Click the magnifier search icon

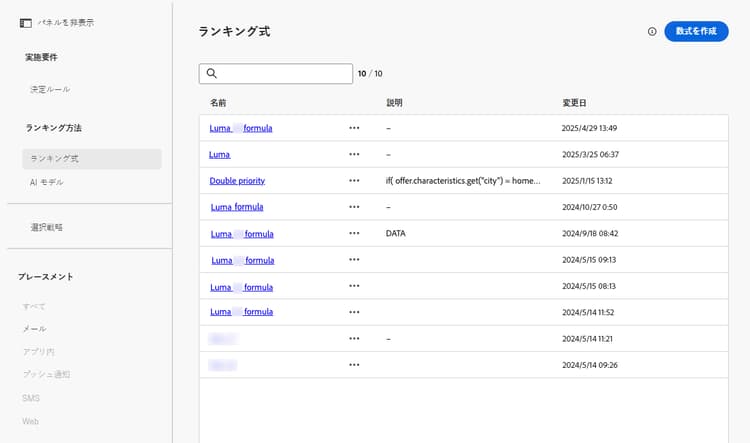pyautogui.click(x=210, y=73)
